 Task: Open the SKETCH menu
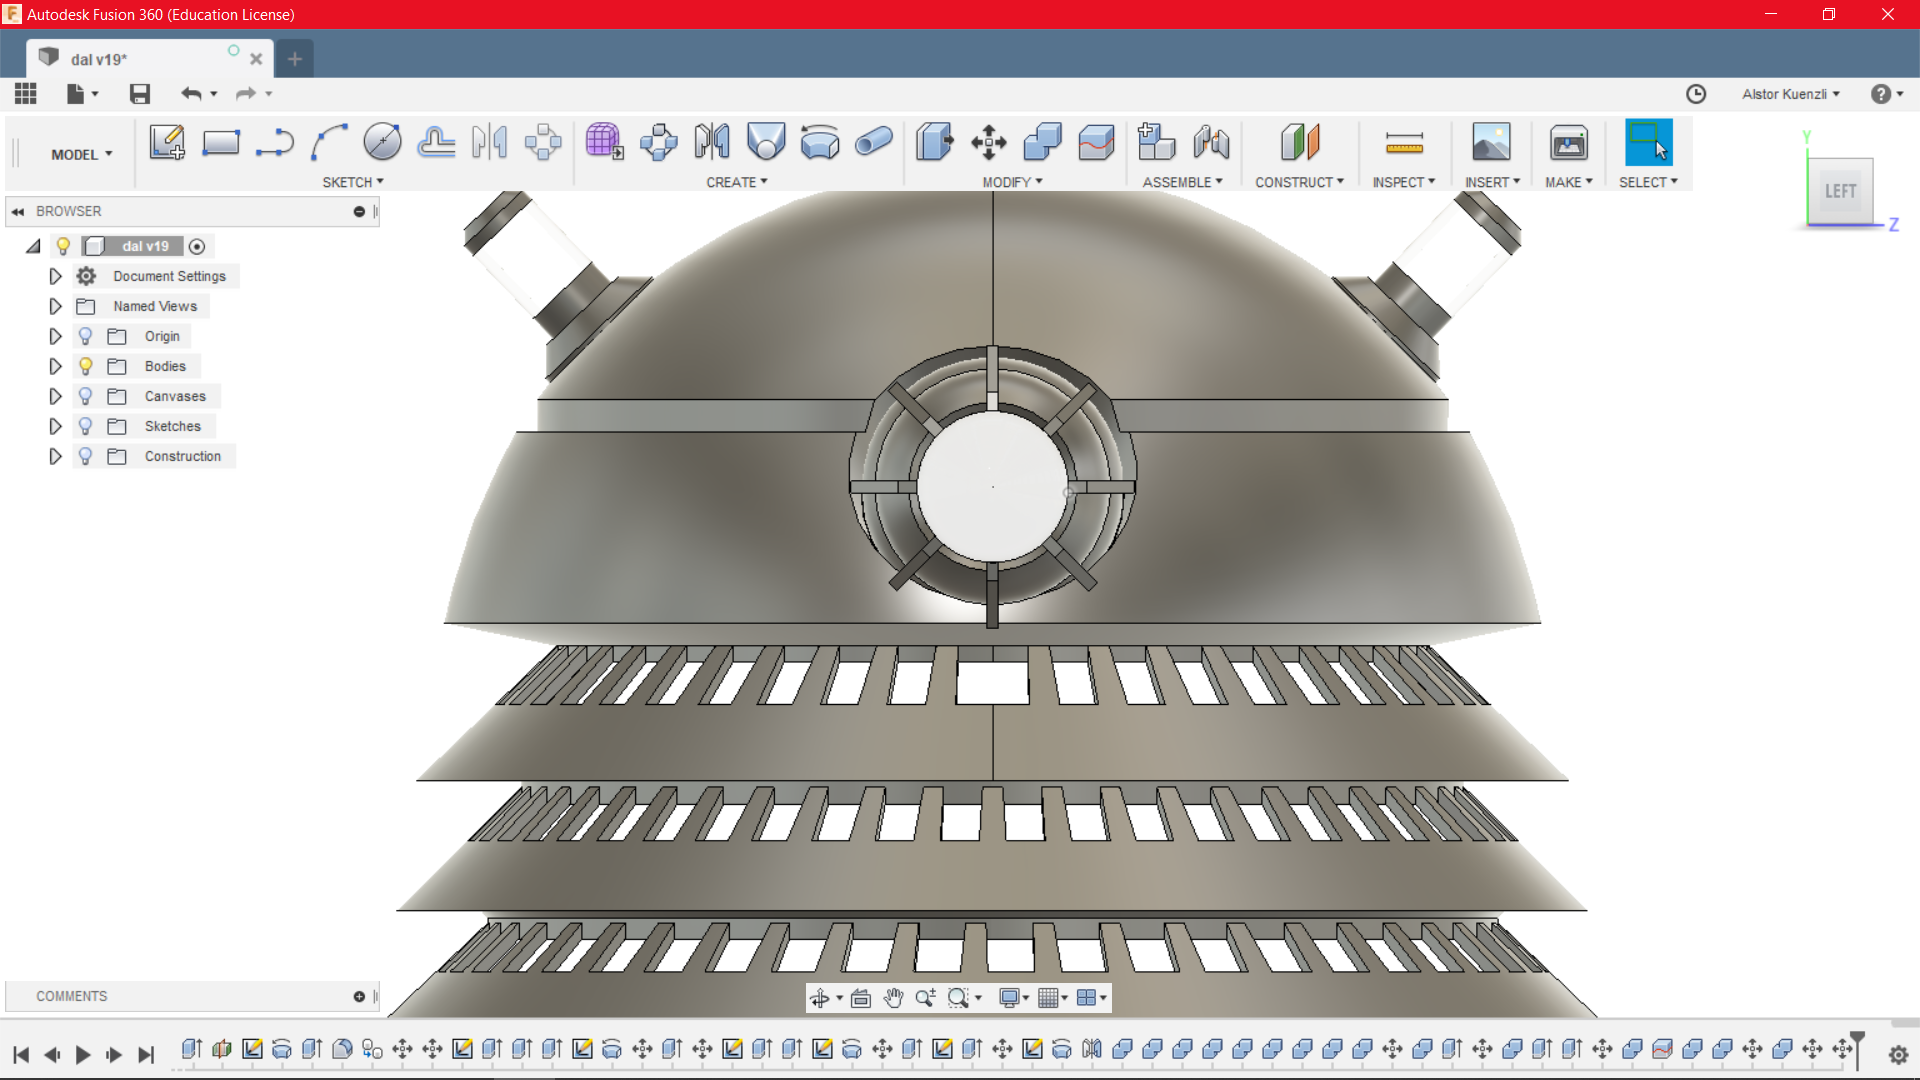point(353,182)
